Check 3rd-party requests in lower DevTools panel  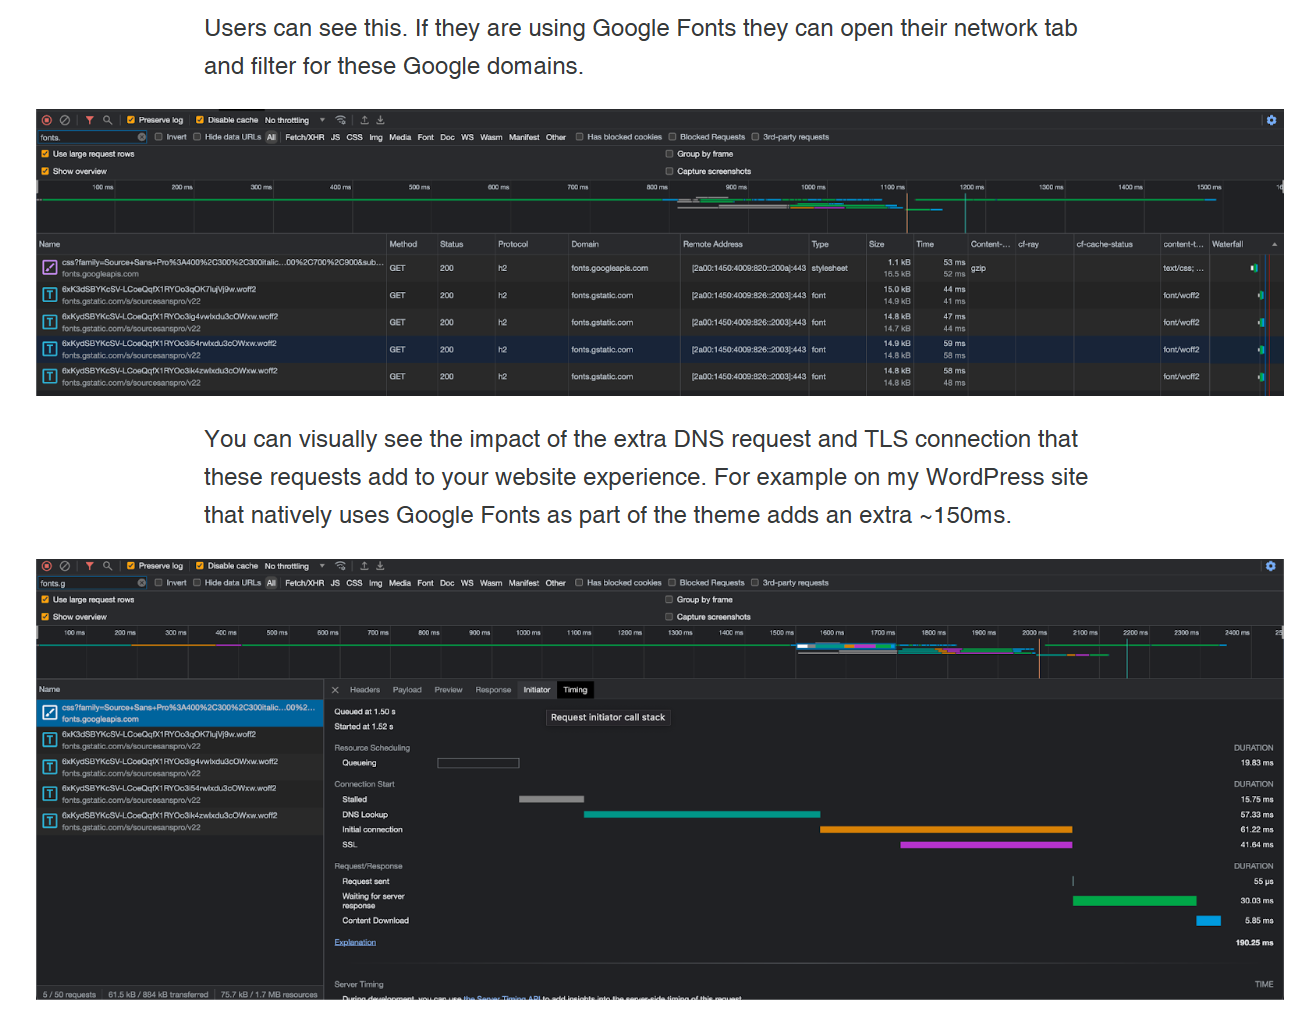[x=755, y=583]
